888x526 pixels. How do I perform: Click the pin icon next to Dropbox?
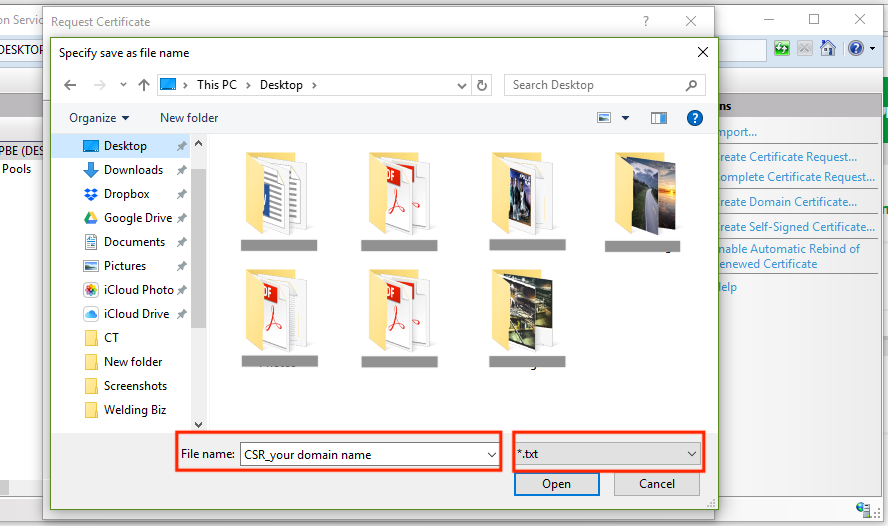pyautogui.click(x=181, y=194)
